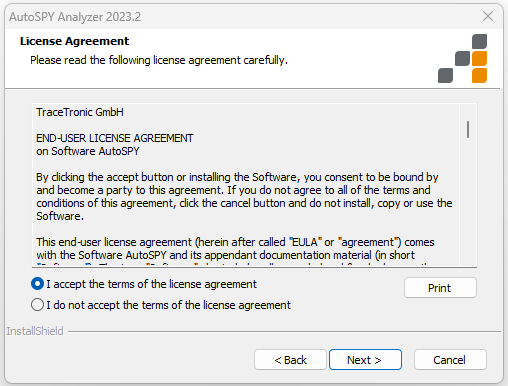Click the 'TraceTronic GmbH' line in license text
The image size is (508, 386).
(x=80, y=112)
